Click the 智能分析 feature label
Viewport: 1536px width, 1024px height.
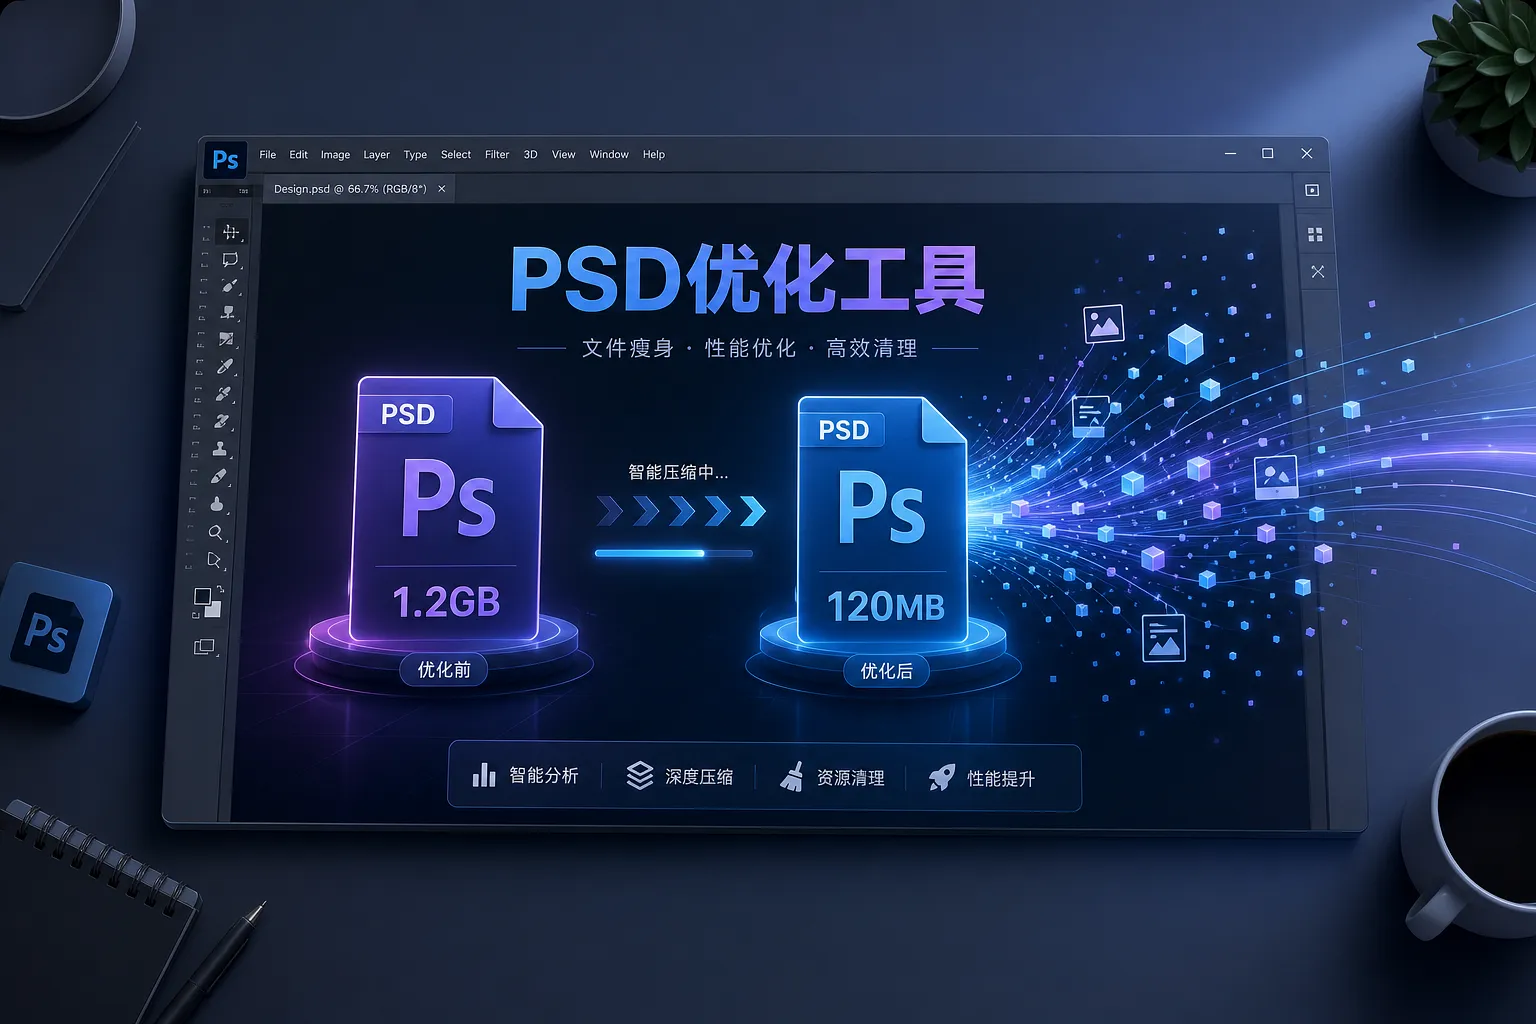pos(544,775)
